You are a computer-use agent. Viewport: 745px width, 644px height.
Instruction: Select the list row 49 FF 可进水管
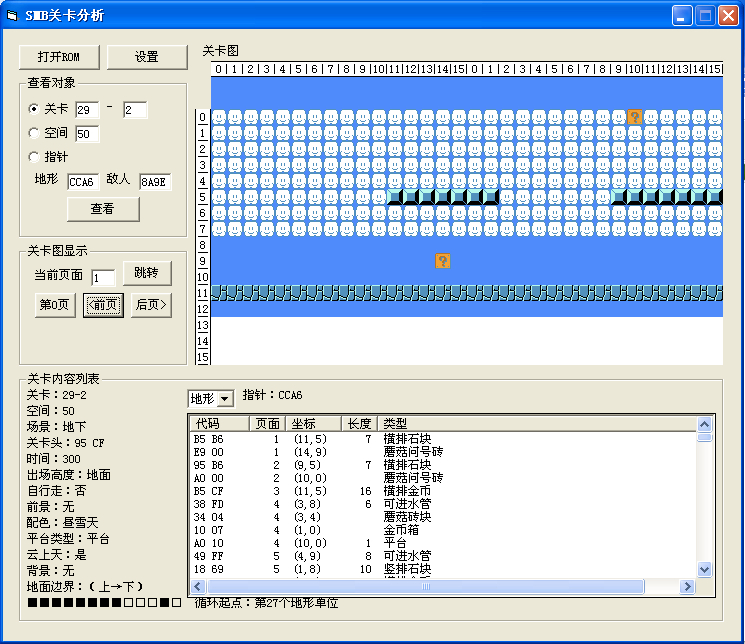(x=443, y=556)
